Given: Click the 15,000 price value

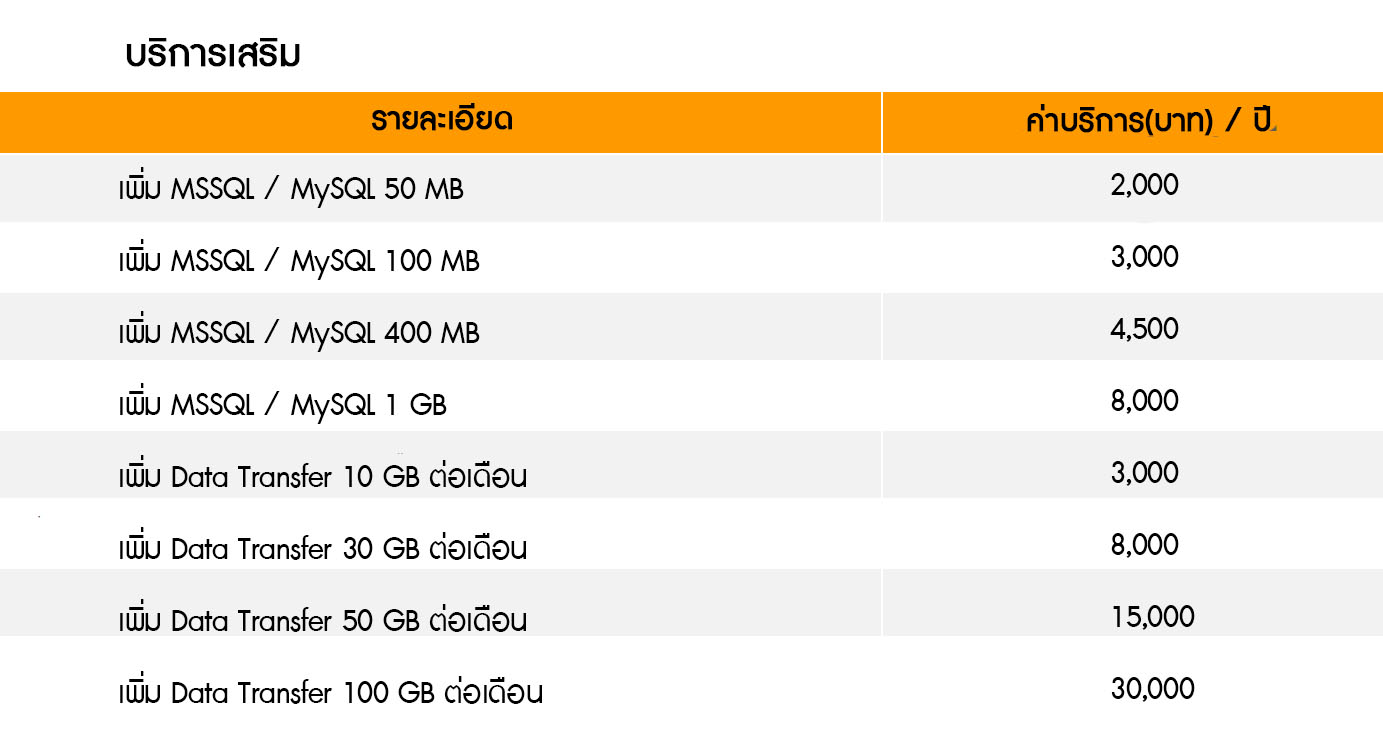Looking at the screenshot, I should pos(1153,617).
